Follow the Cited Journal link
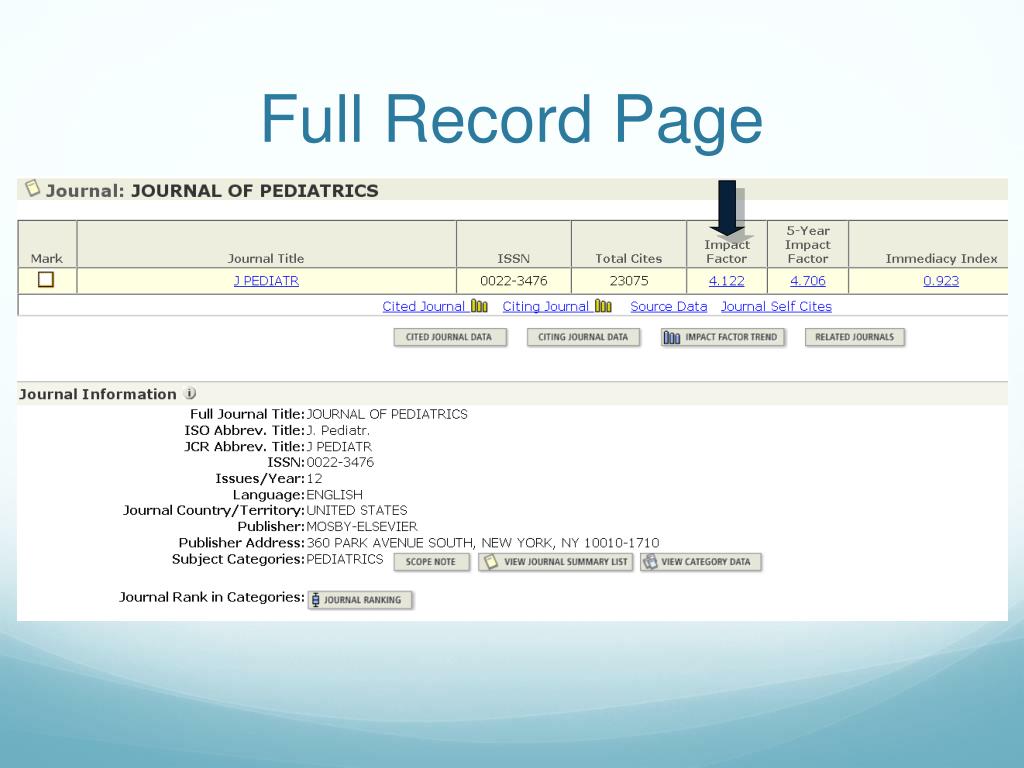Image resolution: width=1024 pixels, height=768 pixels. 423,306
